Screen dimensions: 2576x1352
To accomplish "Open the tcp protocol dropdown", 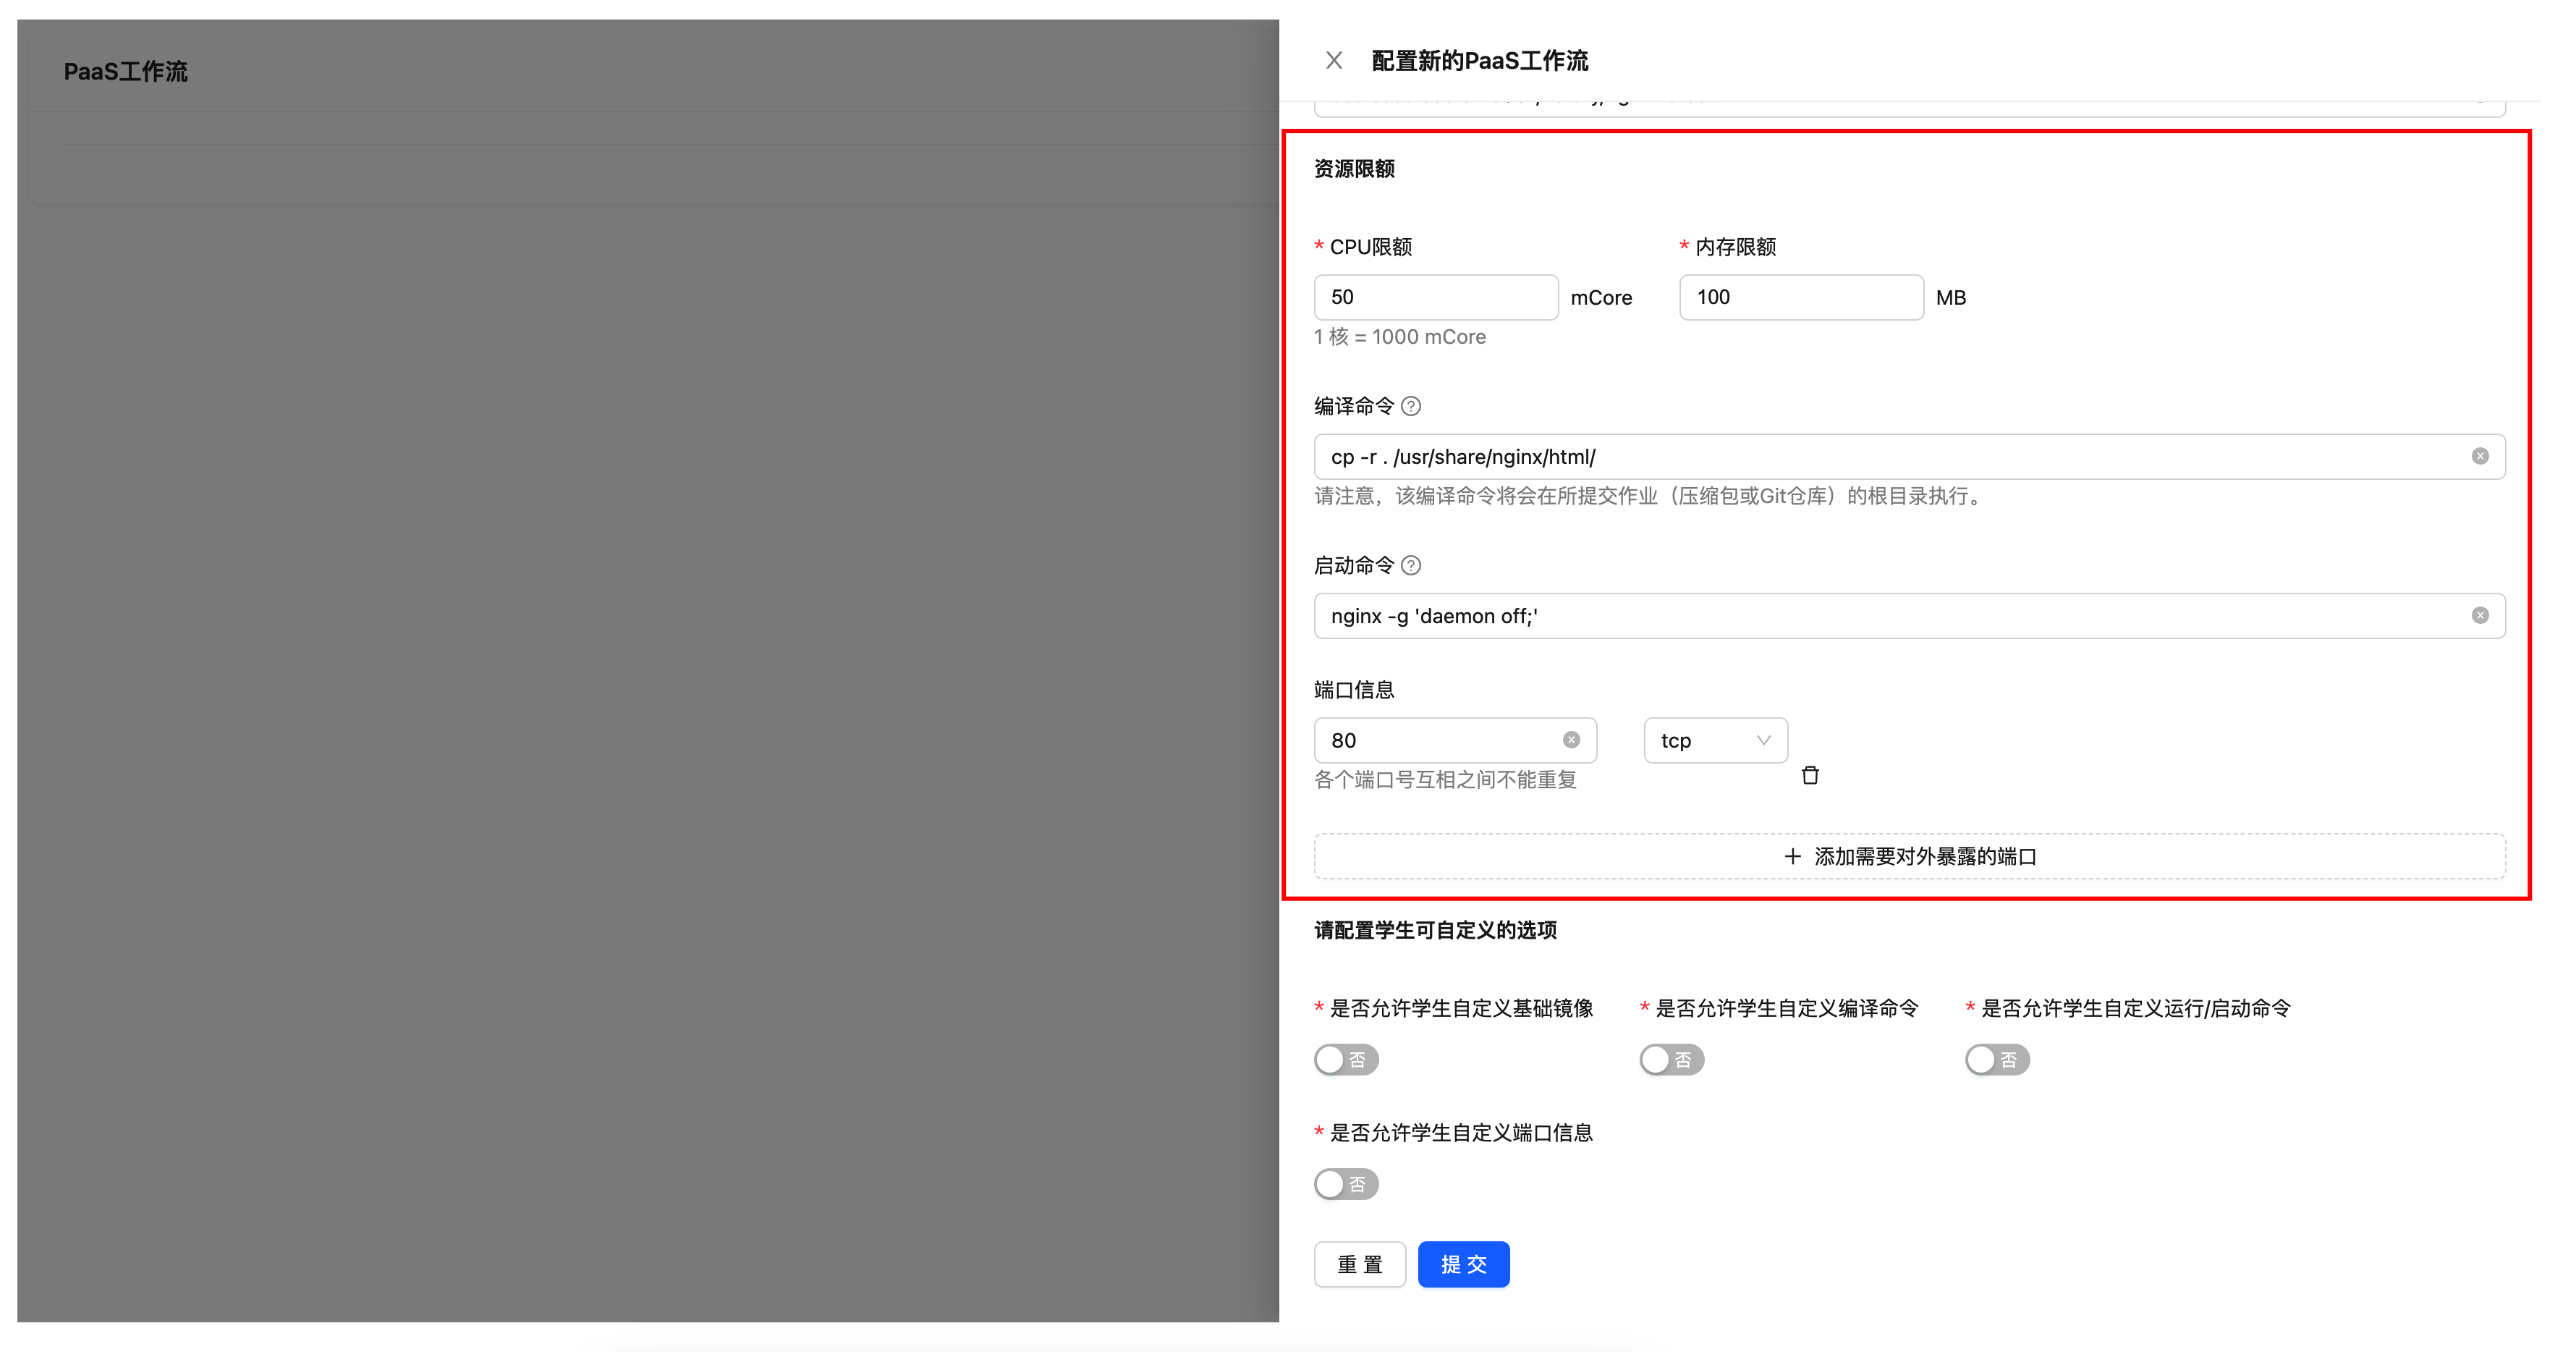I will click(1715, 740).
